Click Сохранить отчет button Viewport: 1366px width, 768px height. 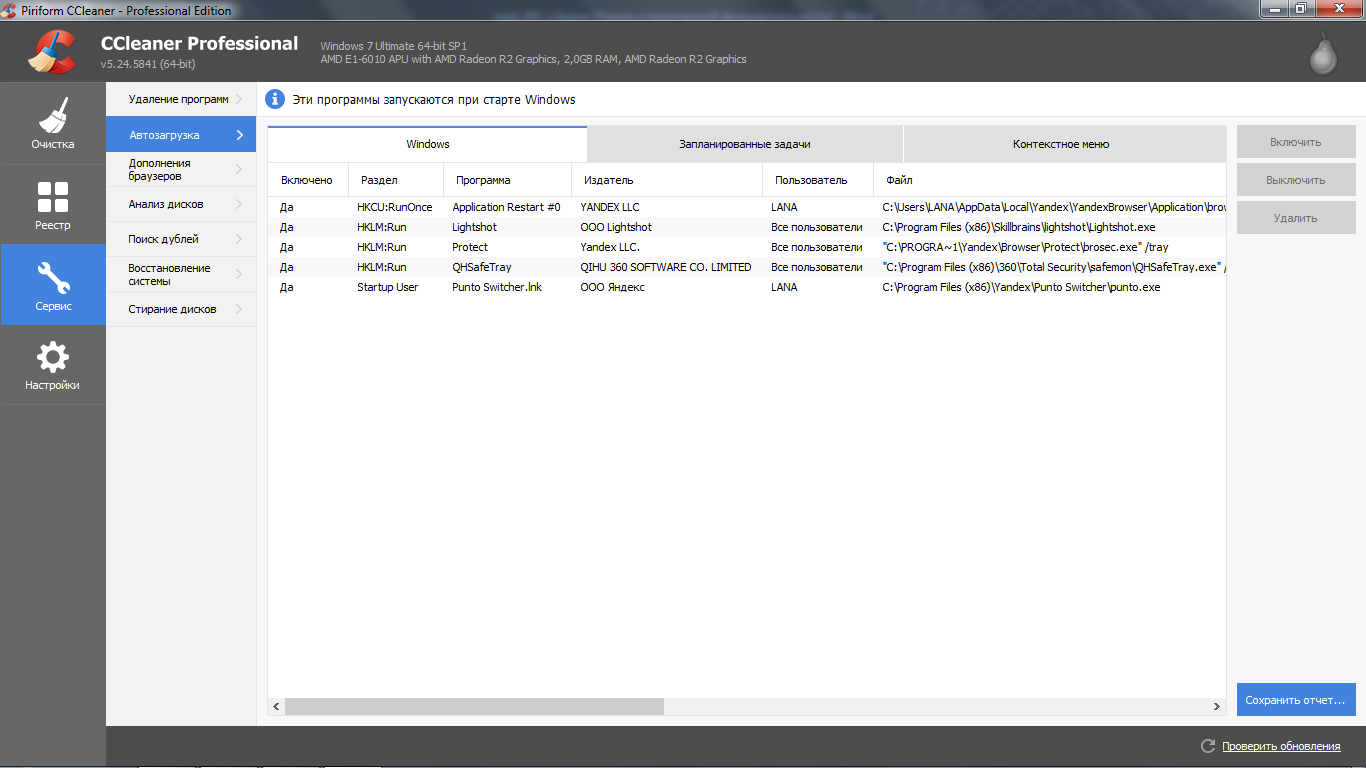[x=1295, y=700]
